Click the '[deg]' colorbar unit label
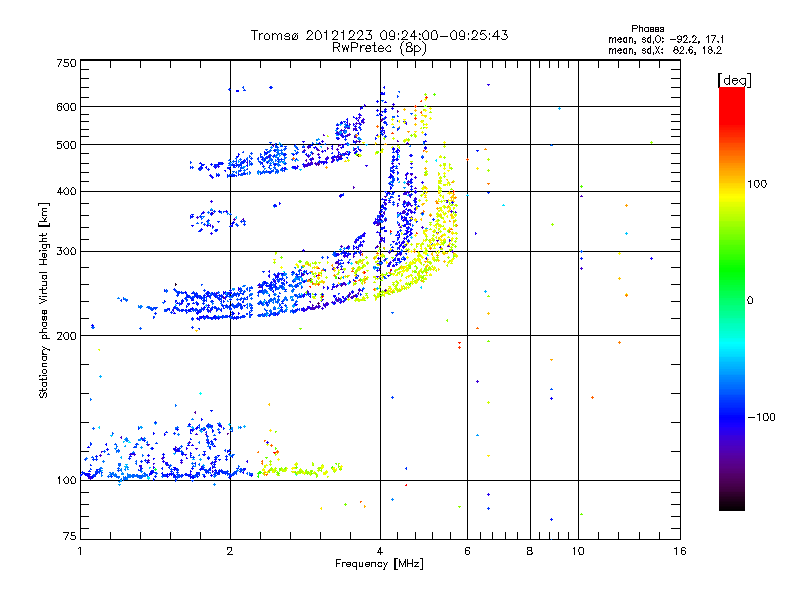 [x=734, y=80]
